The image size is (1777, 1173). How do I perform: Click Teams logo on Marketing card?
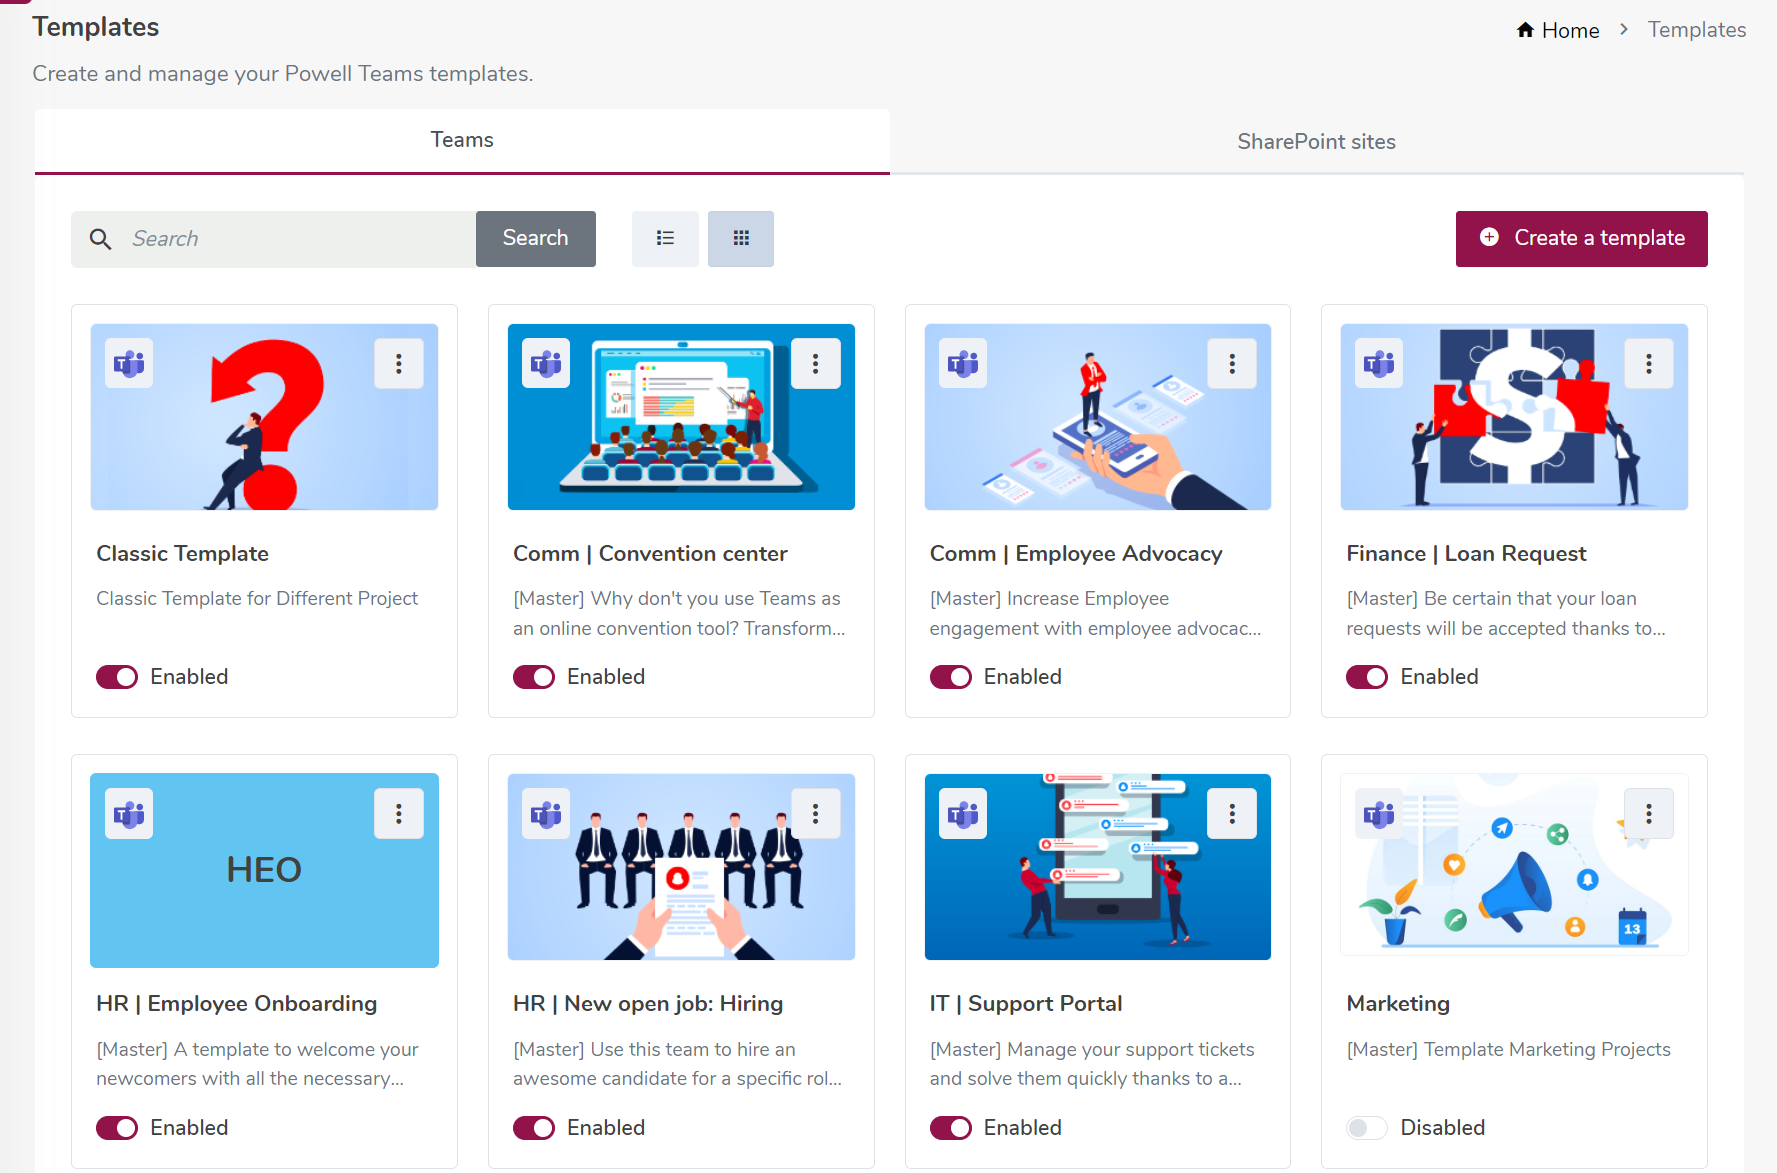[1379, 814]
